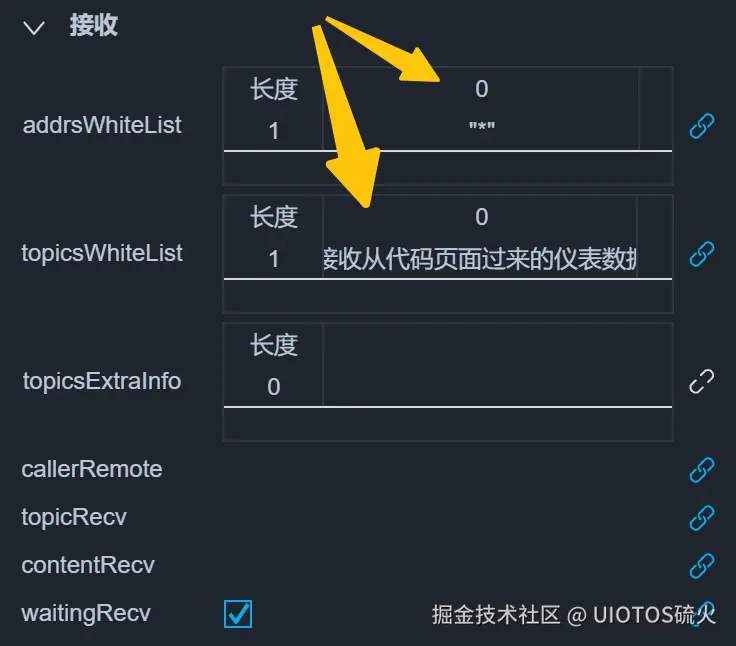Click the callerRemote property label

click(92, 469)
